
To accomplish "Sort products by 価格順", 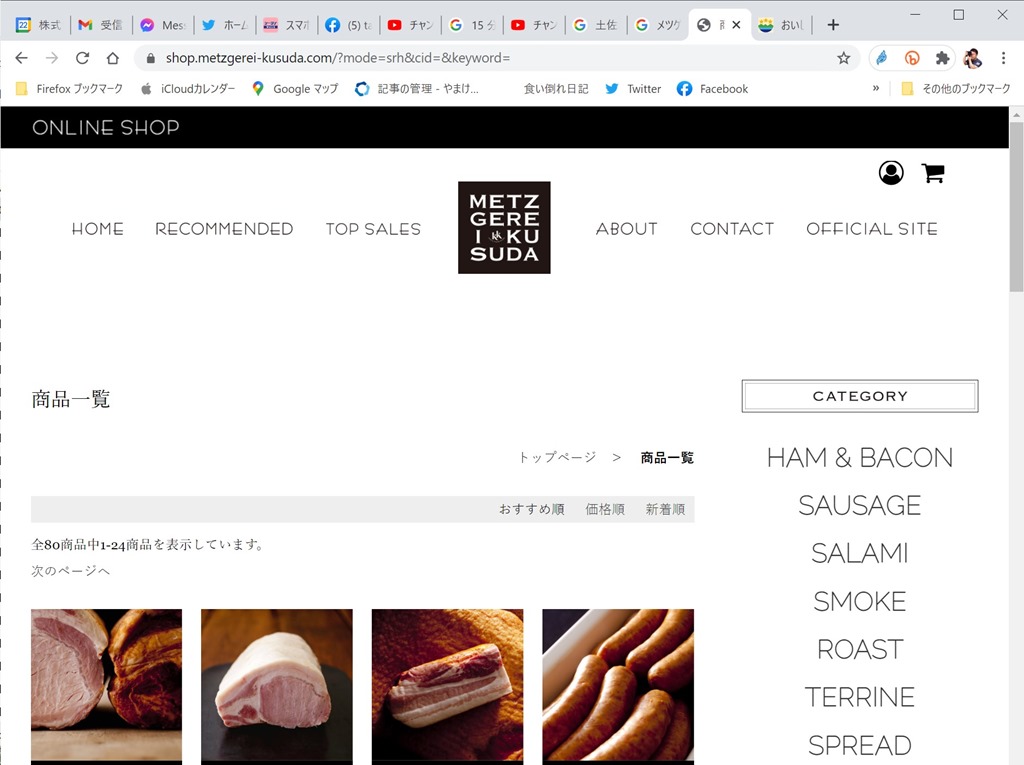I will click(605, 510).
